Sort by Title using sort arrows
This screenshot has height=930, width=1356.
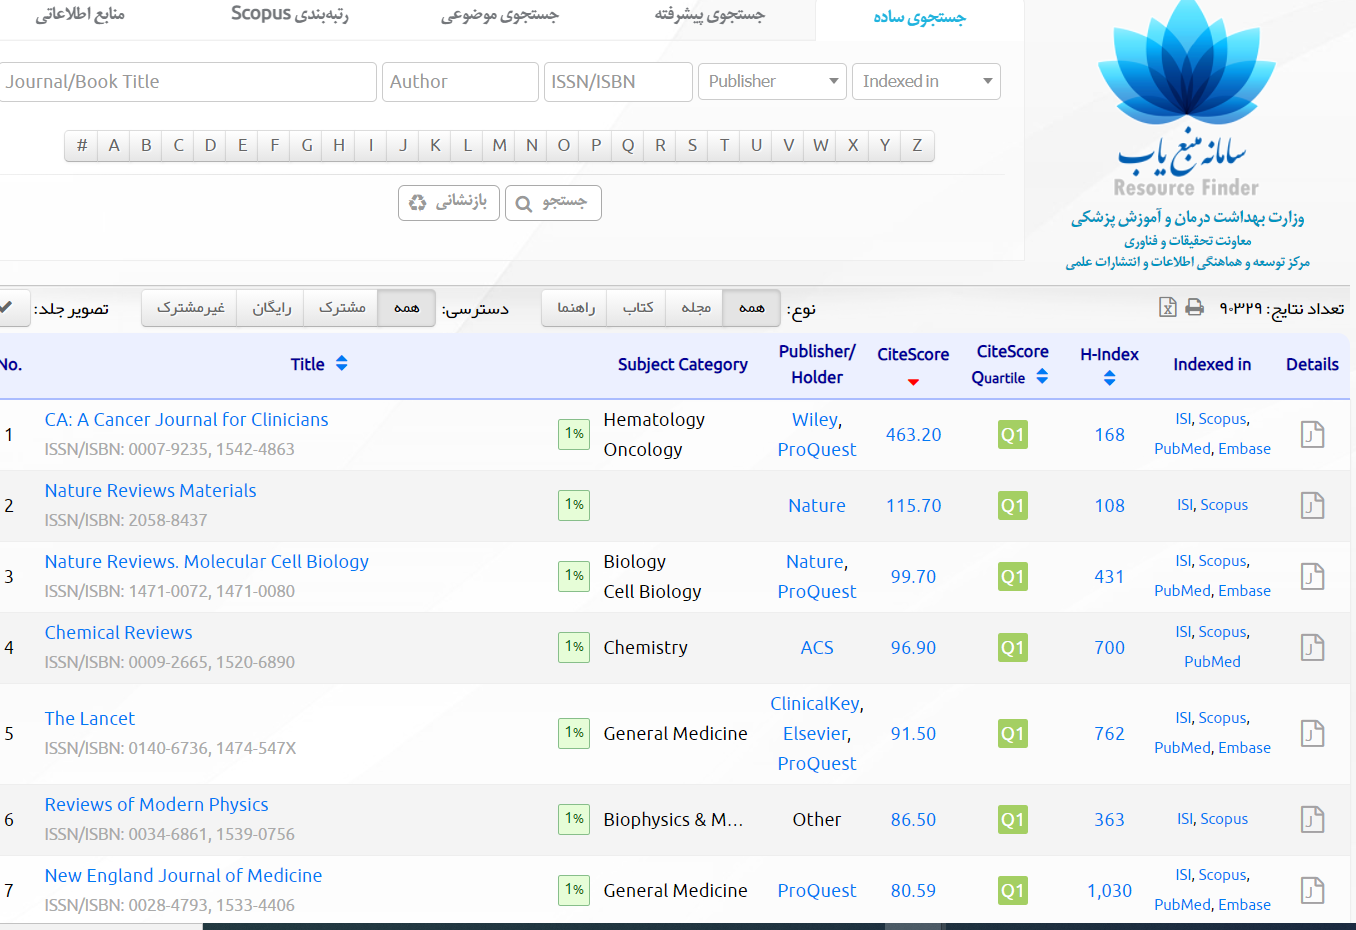coord(342,364)
